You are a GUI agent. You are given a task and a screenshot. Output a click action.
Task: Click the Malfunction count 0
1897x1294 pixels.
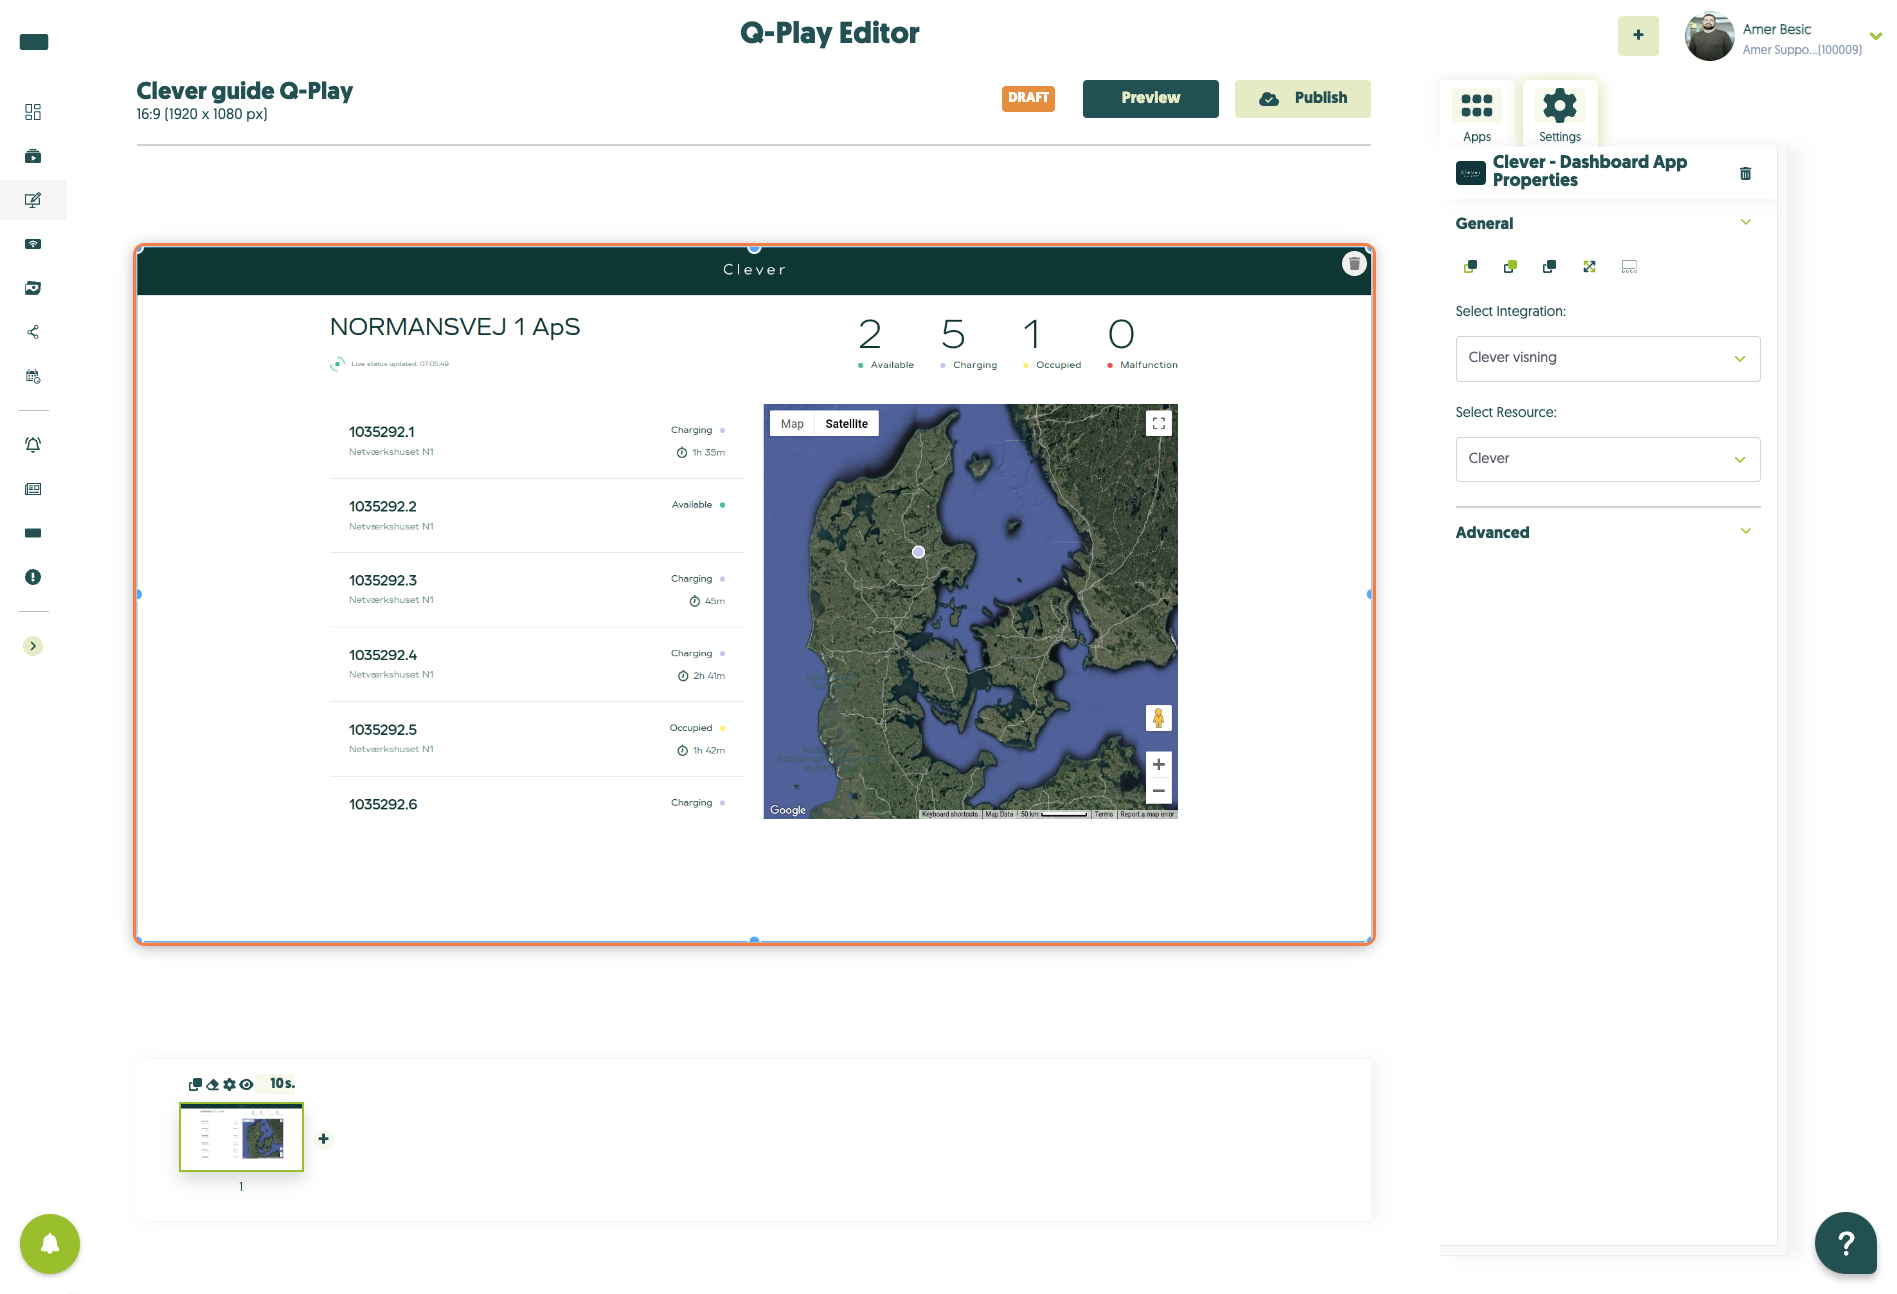(x=1121, y=334)
